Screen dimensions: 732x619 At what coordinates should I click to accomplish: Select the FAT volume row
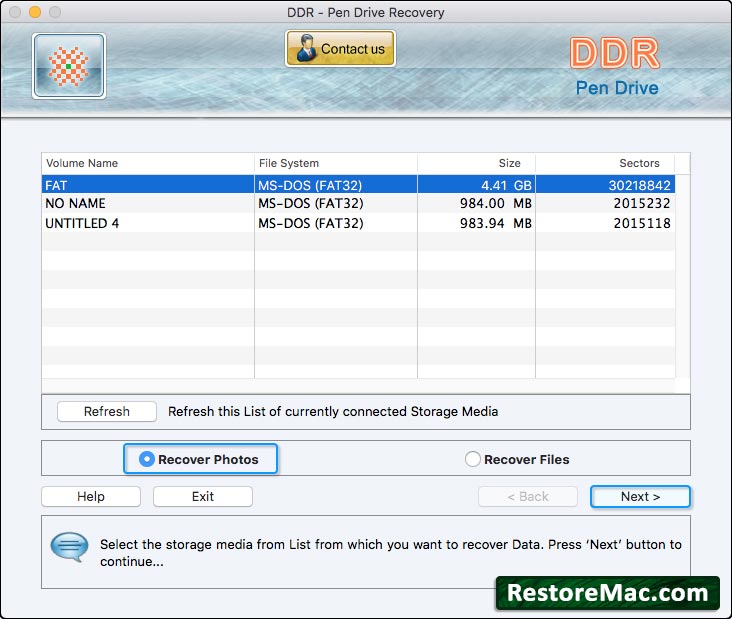pyautogui.click(x=358, y=185)
